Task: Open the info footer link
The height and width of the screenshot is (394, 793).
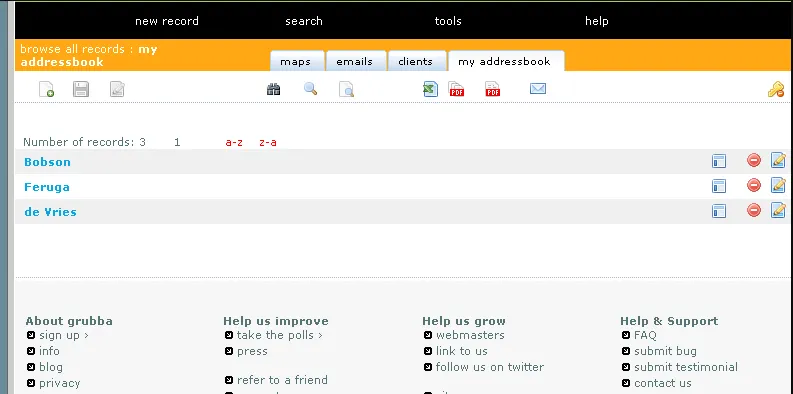Action: pyautogui.click(x=49, y=351)
